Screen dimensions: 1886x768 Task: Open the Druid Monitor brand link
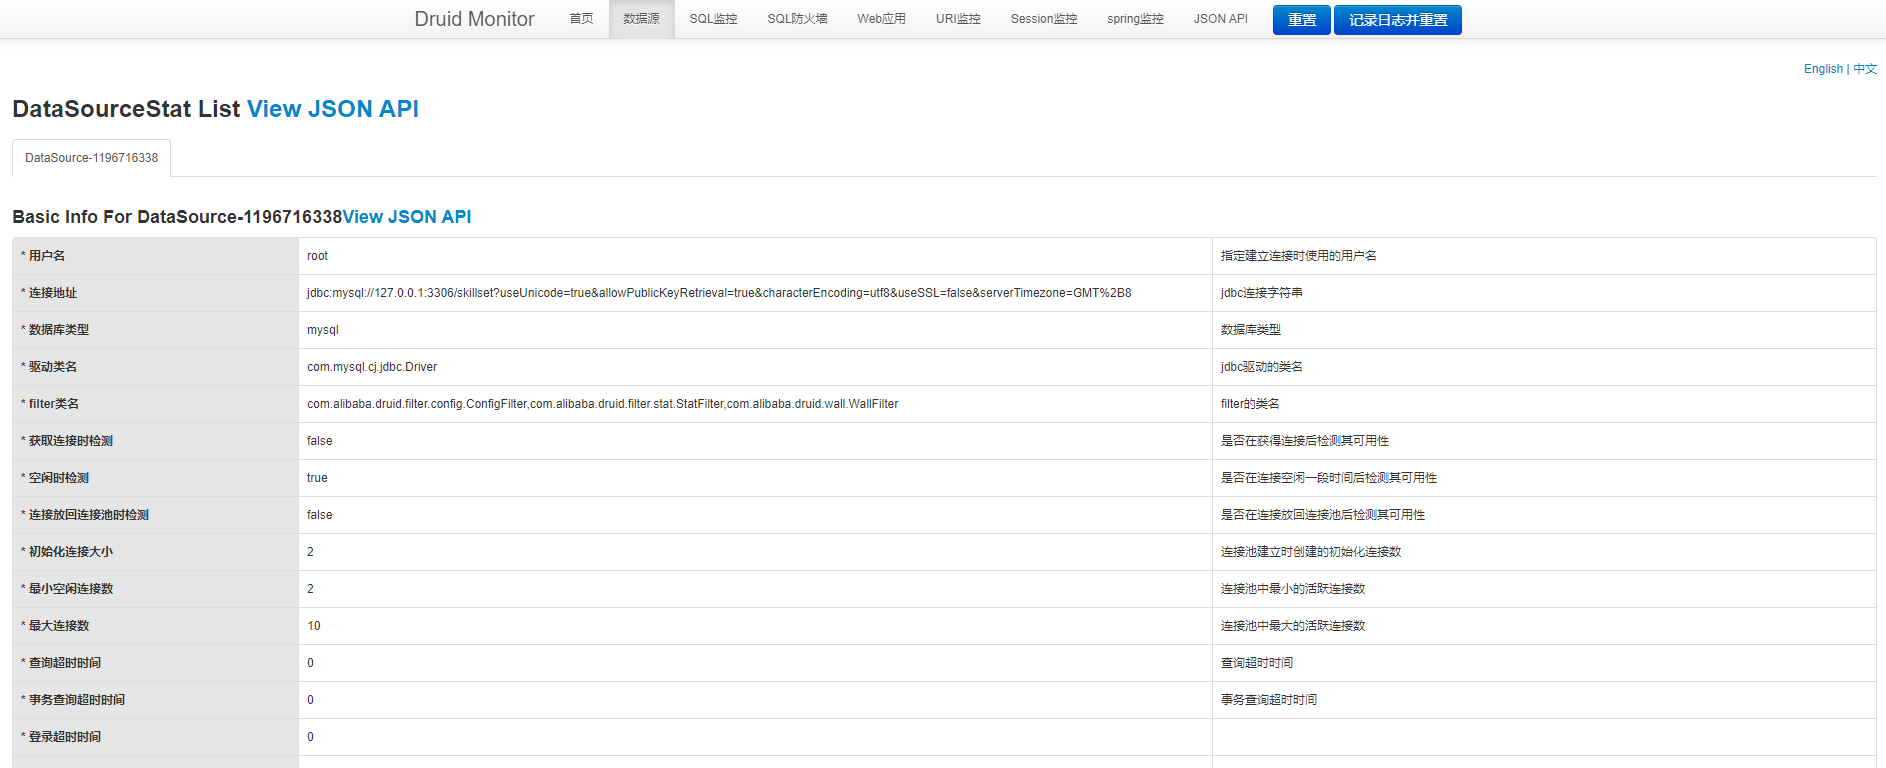[474, 19]
